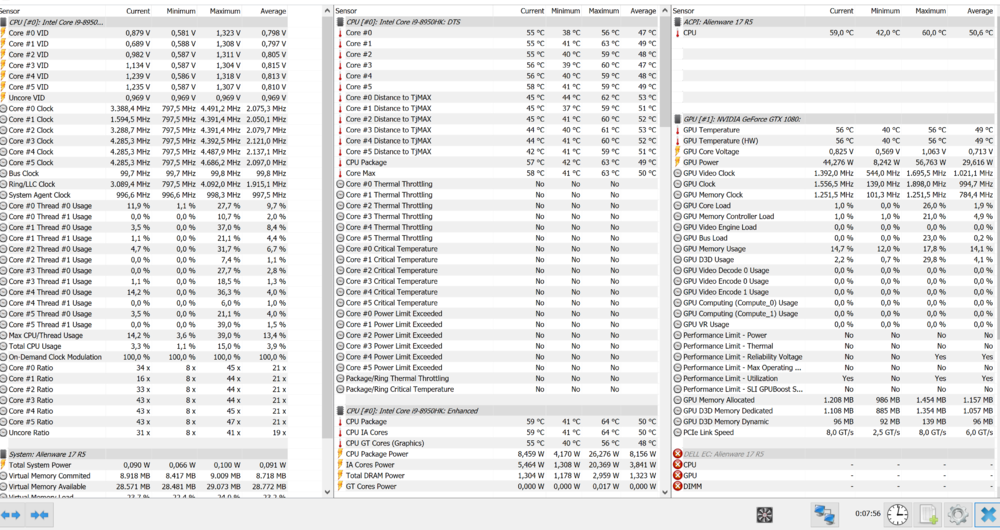Start logging with the sheet icon
Screen dimensions: 1000x530
tap(928, 514)
